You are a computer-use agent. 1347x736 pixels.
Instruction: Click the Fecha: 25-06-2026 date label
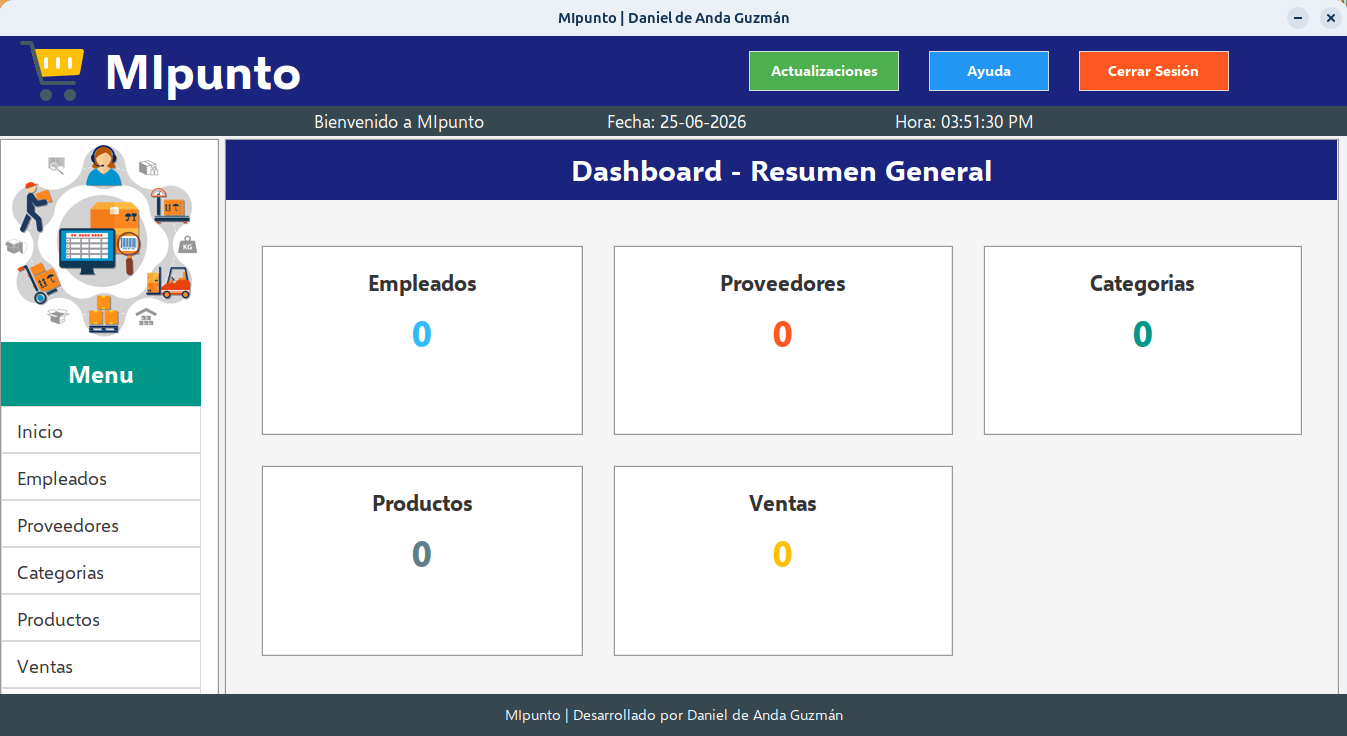point(677,122)
